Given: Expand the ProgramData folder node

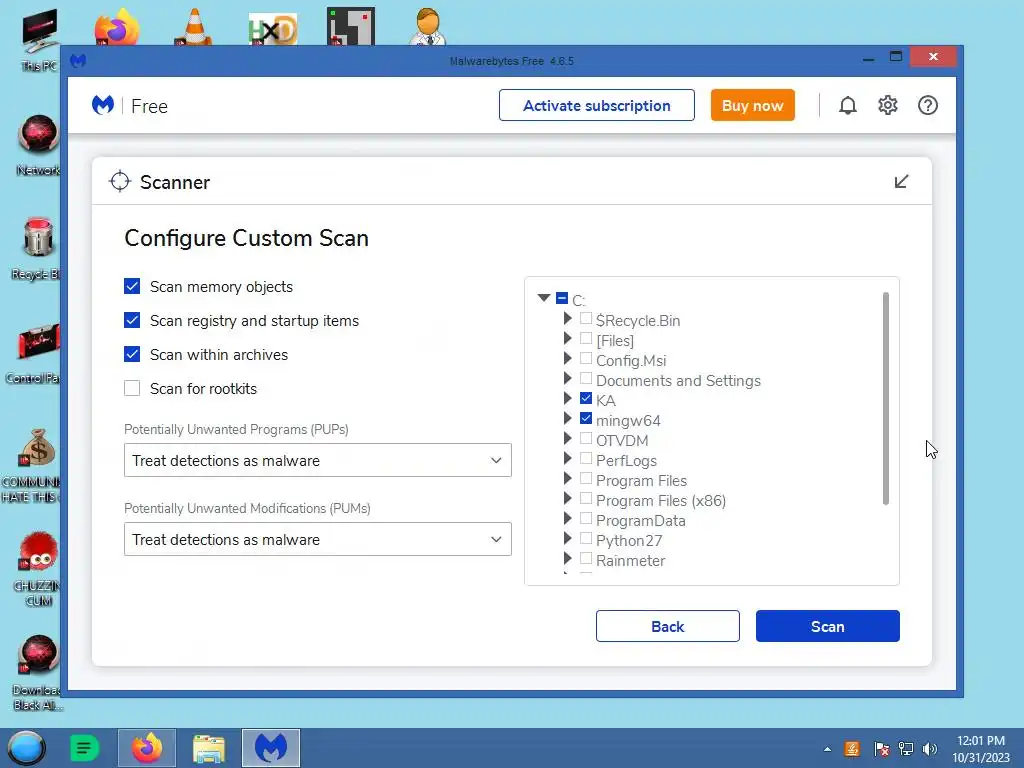Looking at the screenshot, I should coord(568,519).
